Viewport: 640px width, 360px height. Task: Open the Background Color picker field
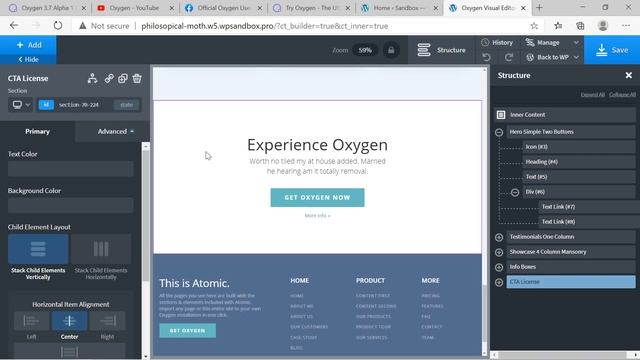click(x=71, y=205)
